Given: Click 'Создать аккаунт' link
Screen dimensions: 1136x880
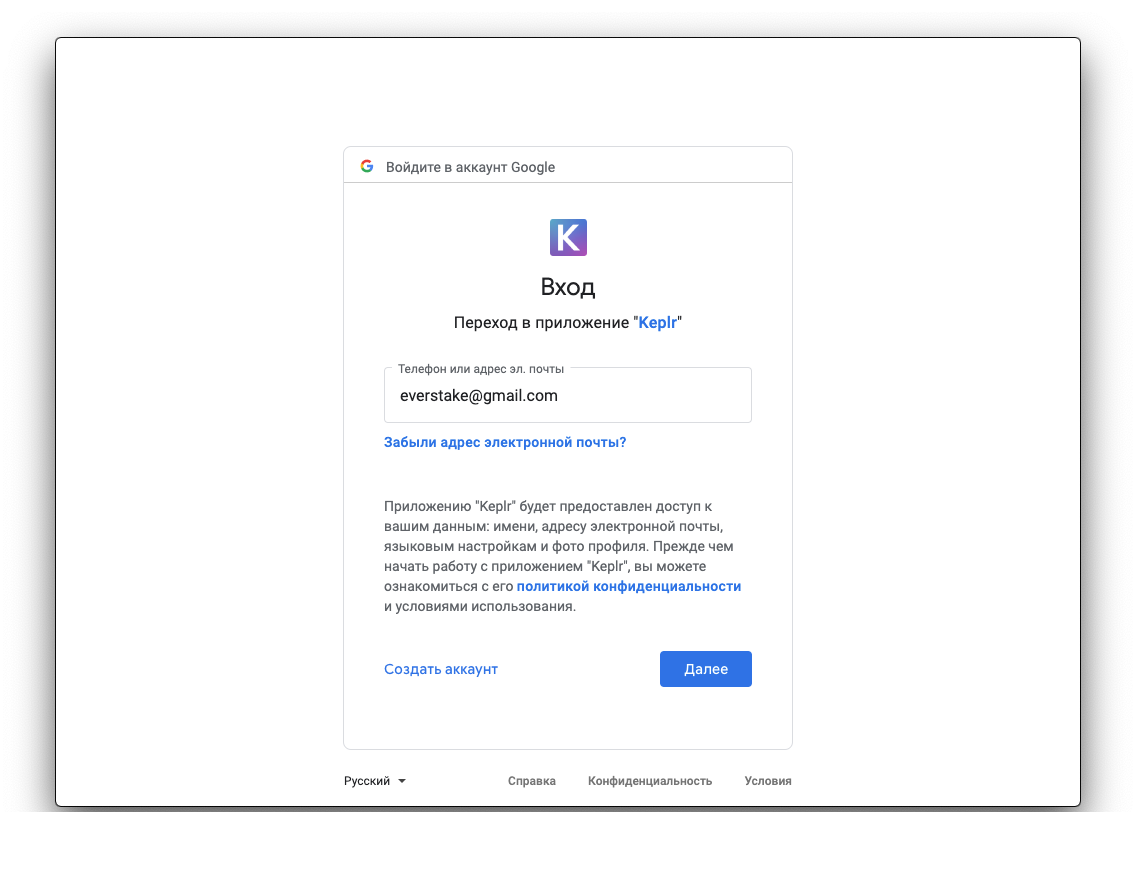Looking at the screenshot, I should 441,669.
